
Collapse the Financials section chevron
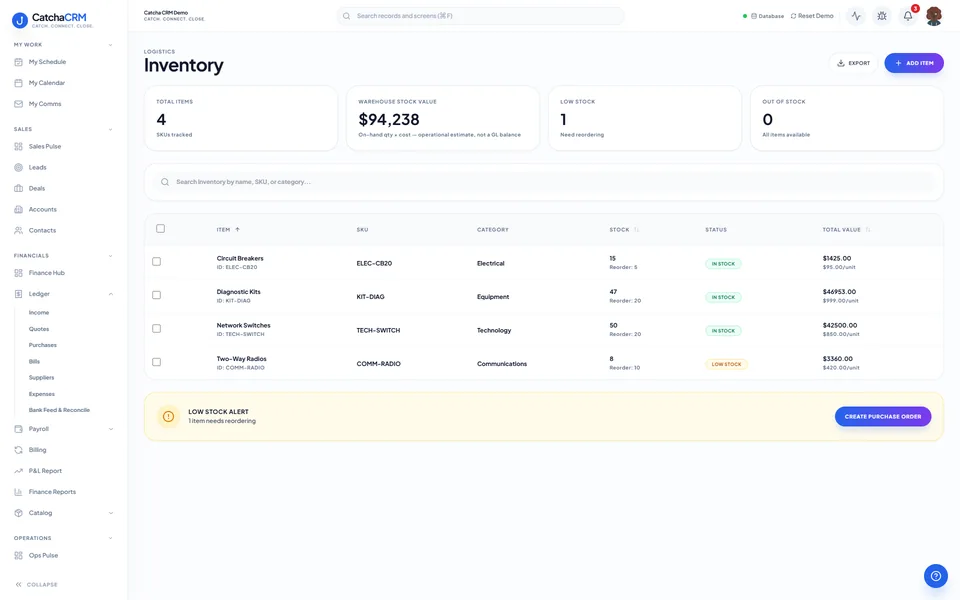(x=110, y=256)
